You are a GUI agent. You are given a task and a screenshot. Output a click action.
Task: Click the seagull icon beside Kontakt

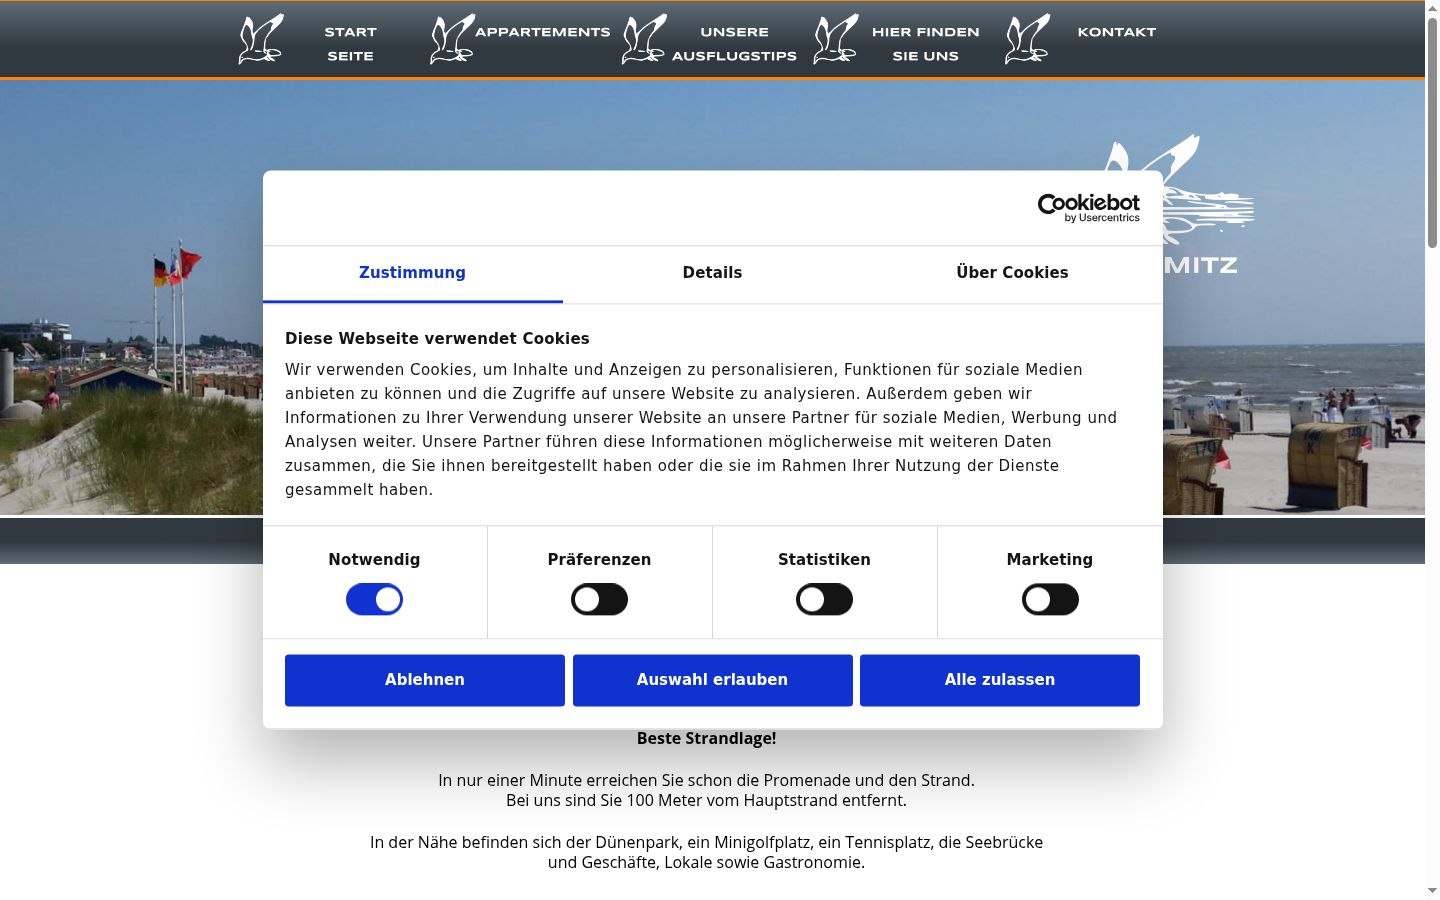[1029, 39]
